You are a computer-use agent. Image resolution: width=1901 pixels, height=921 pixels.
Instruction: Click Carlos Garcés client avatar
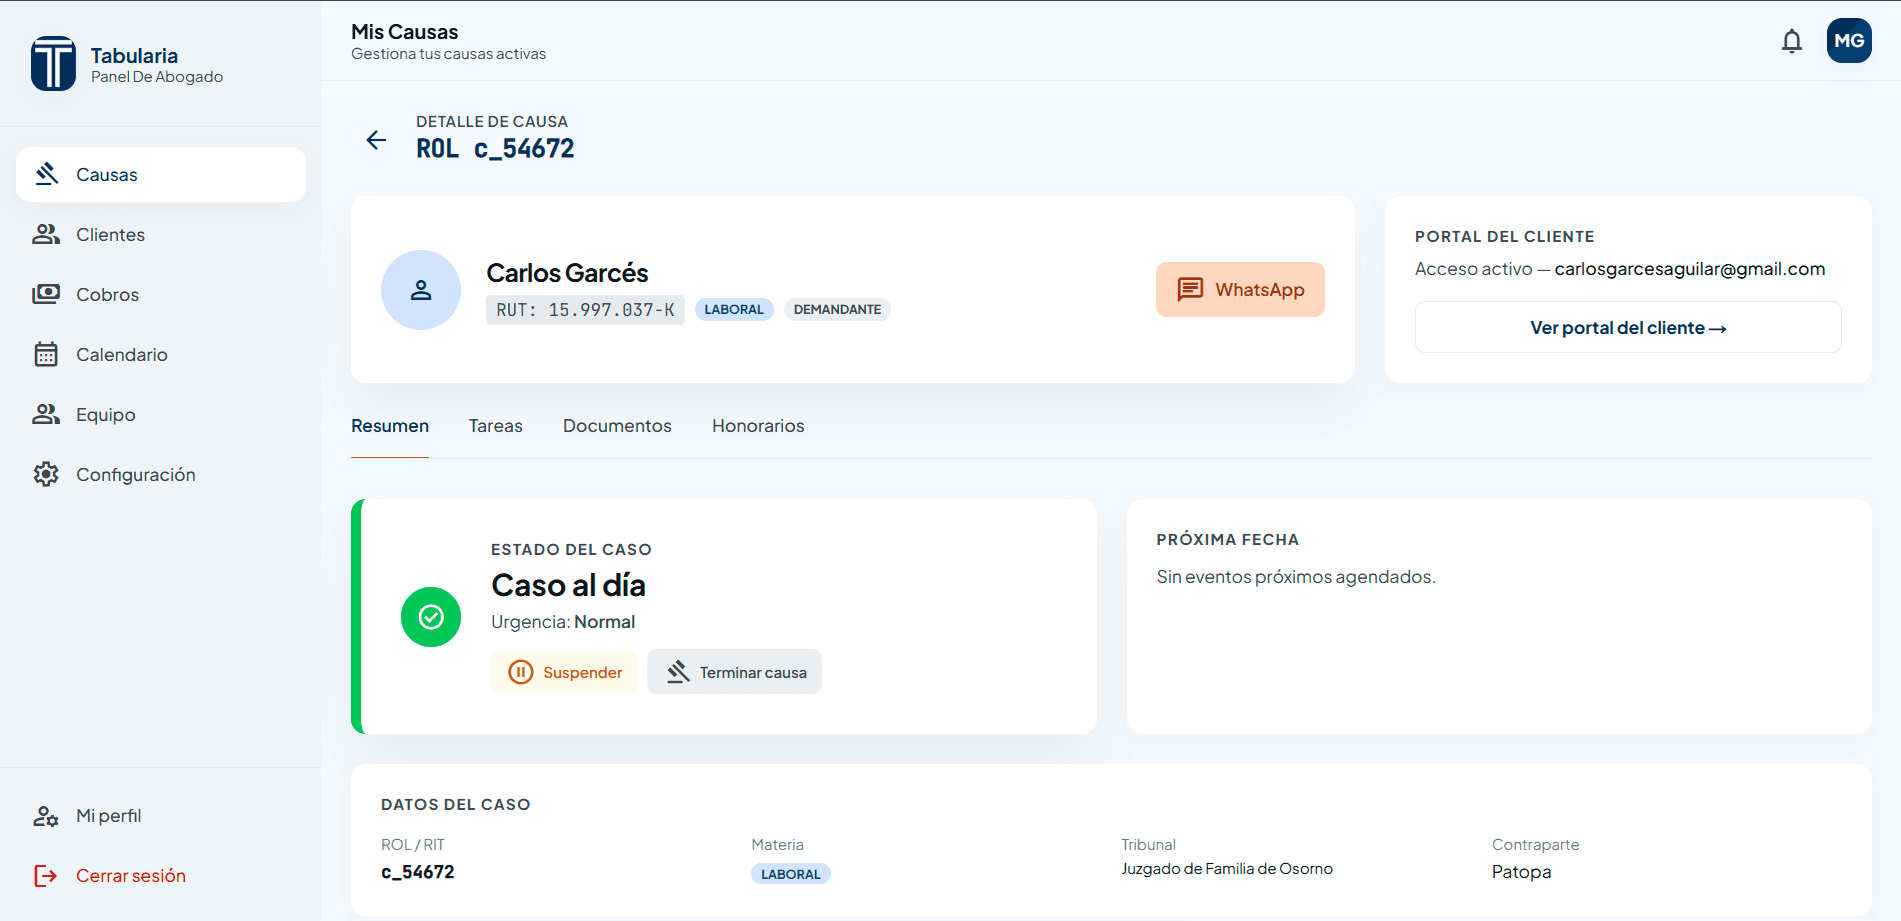tap(421, 290)
